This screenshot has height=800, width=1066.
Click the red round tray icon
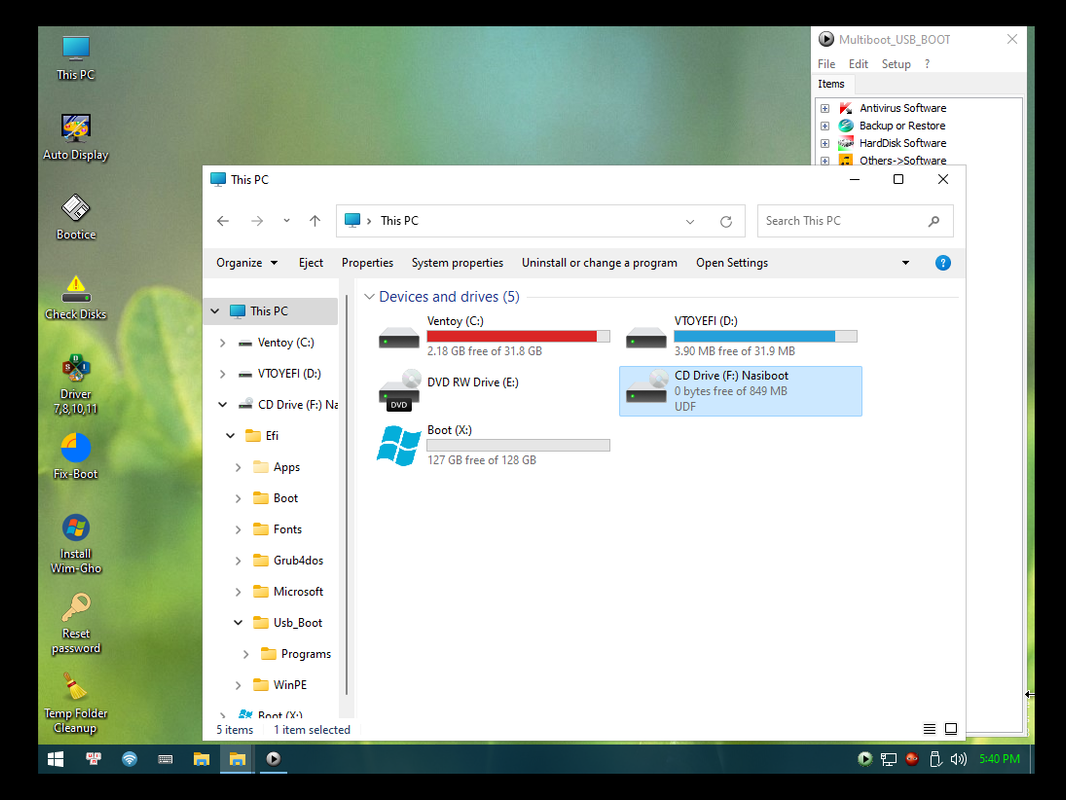(x=912, y=759)
